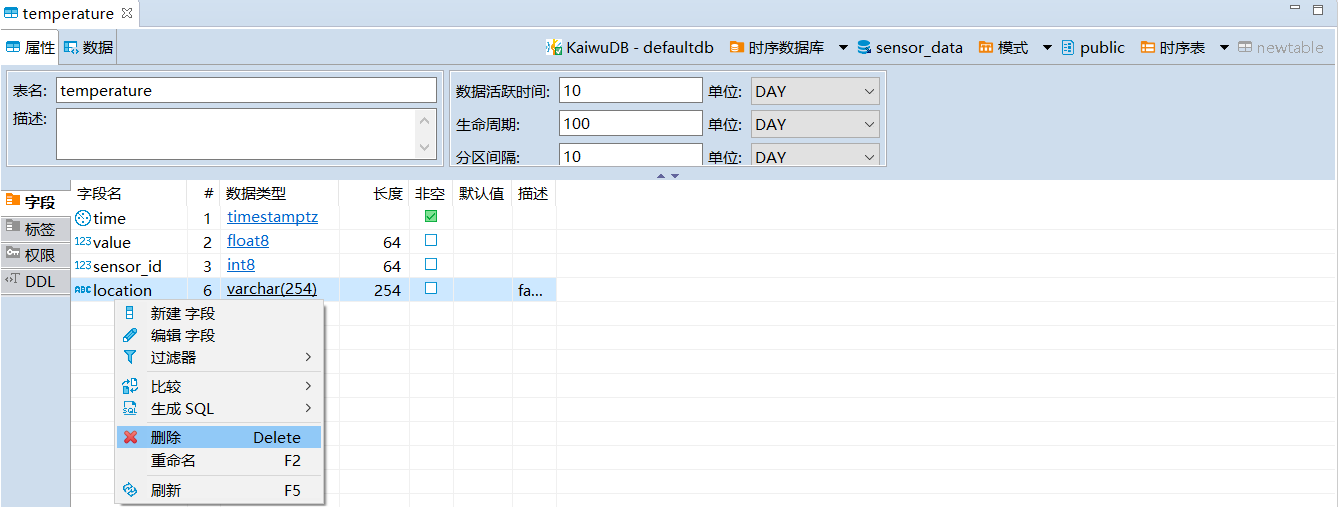Screen dimensions: 1338x507
Task: Click the sensor_data database icon
Action: pos(864,47)
